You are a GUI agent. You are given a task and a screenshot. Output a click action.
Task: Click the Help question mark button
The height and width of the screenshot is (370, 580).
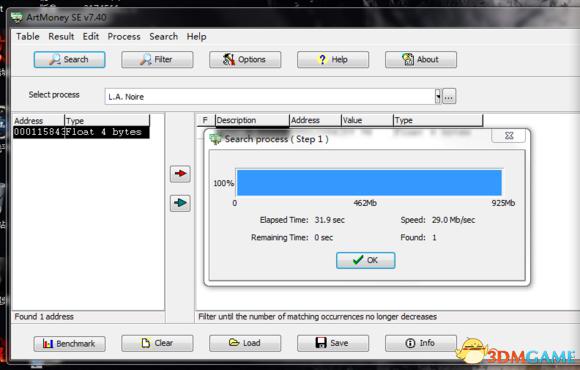click(x=333, y=60)
